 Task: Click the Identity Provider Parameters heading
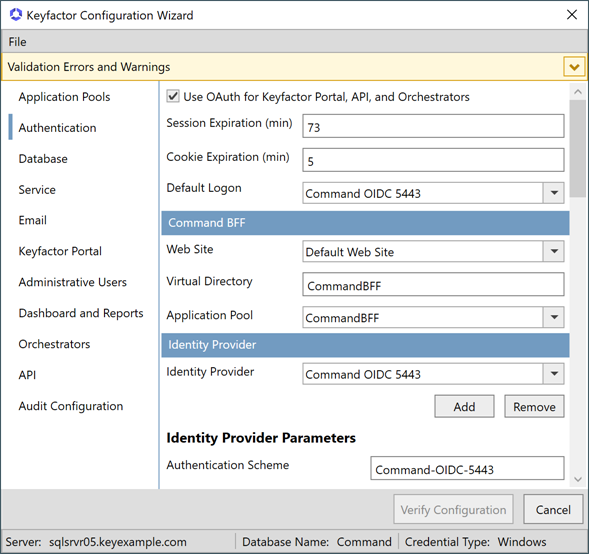point(261,438)
